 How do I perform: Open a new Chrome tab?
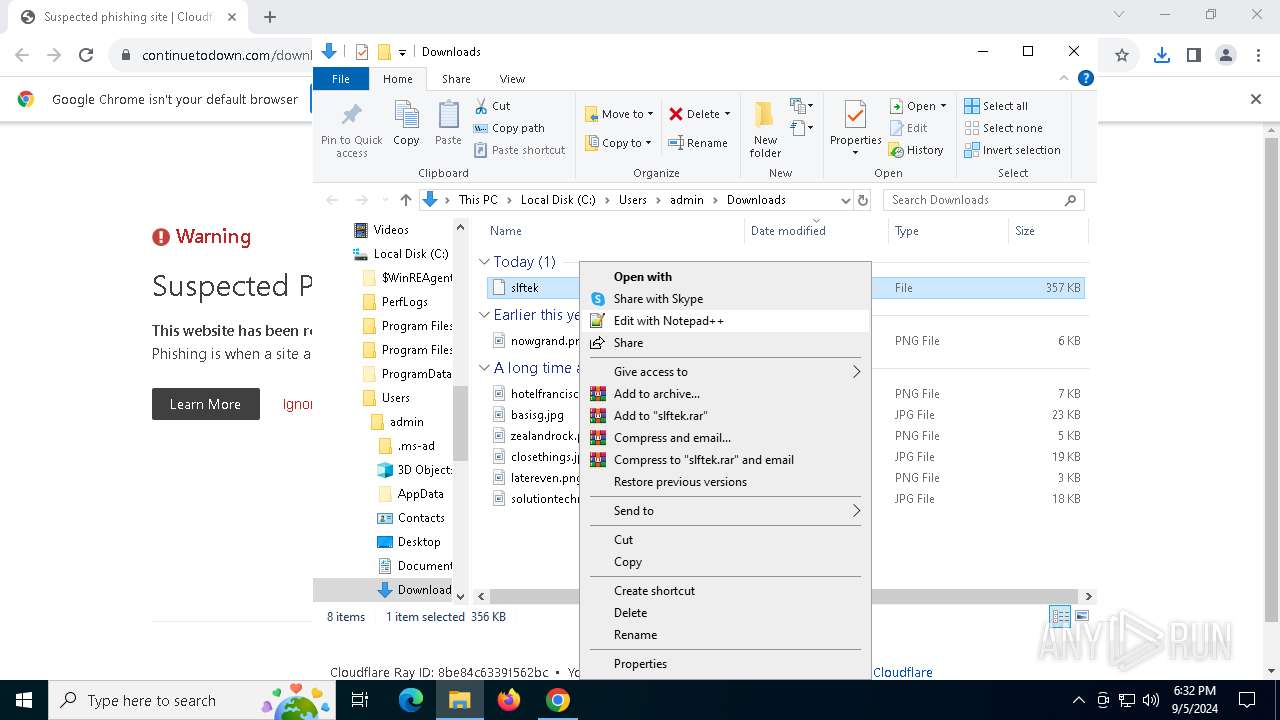(x=270, y=17)
